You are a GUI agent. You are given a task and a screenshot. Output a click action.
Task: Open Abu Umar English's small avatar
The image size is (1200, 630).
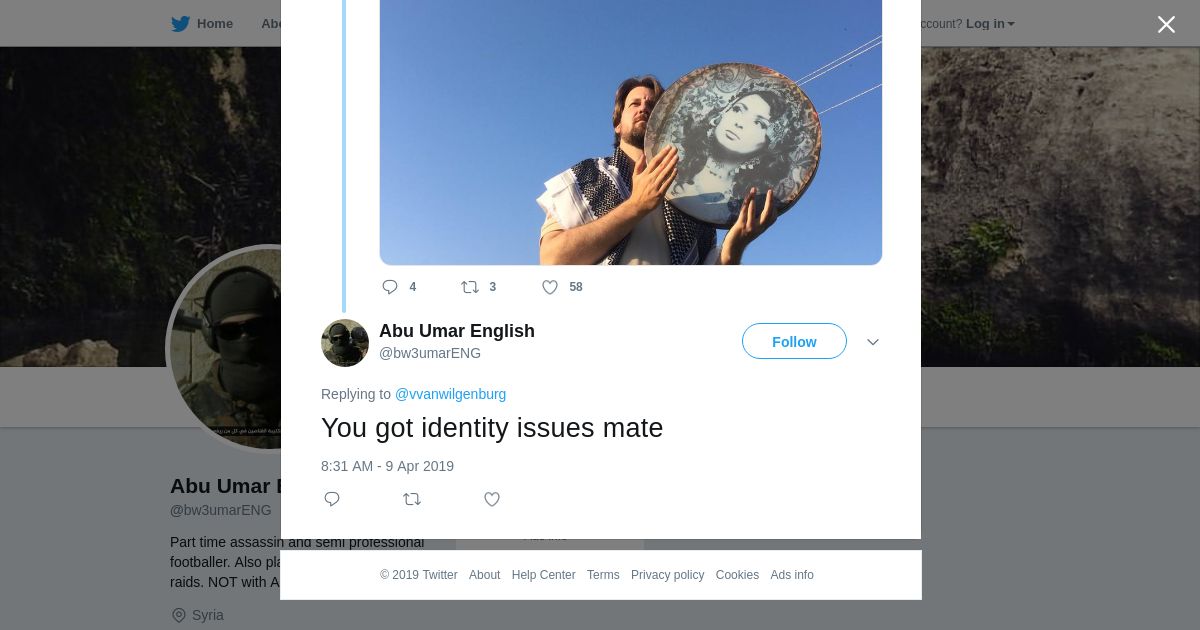click(345, 343)
